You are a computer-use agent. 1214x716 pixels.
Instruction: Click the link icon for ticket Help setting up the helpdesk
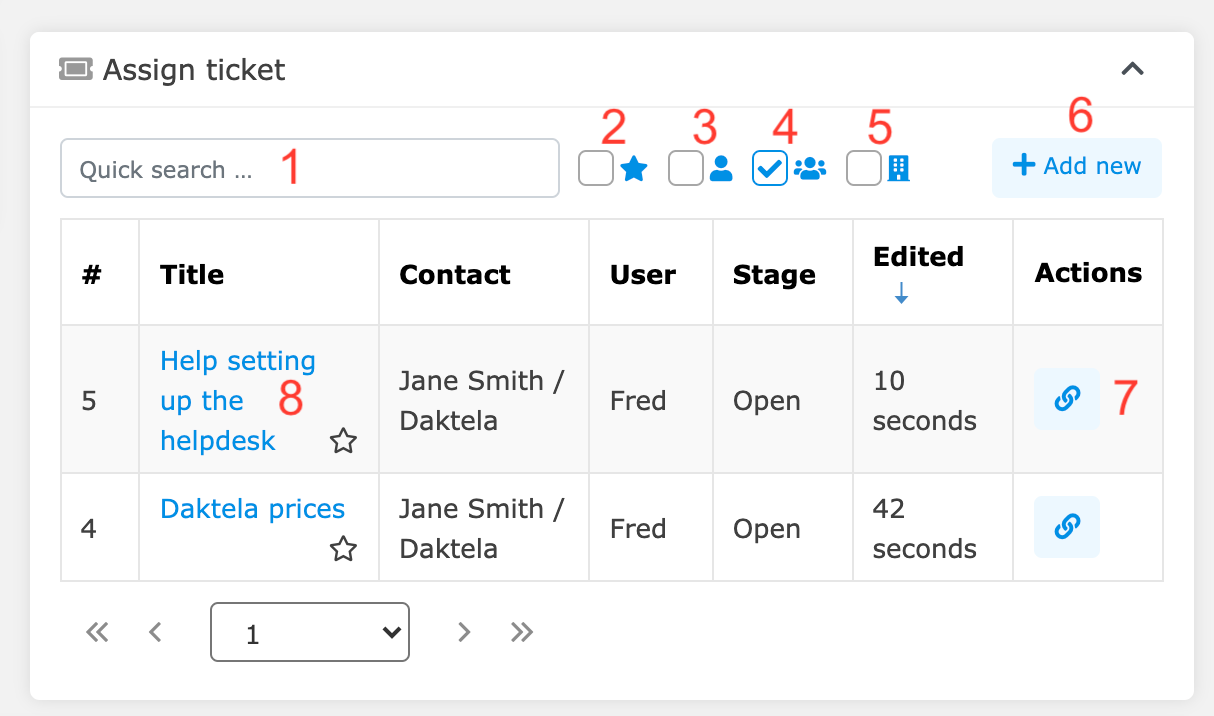pos(1066,398)
